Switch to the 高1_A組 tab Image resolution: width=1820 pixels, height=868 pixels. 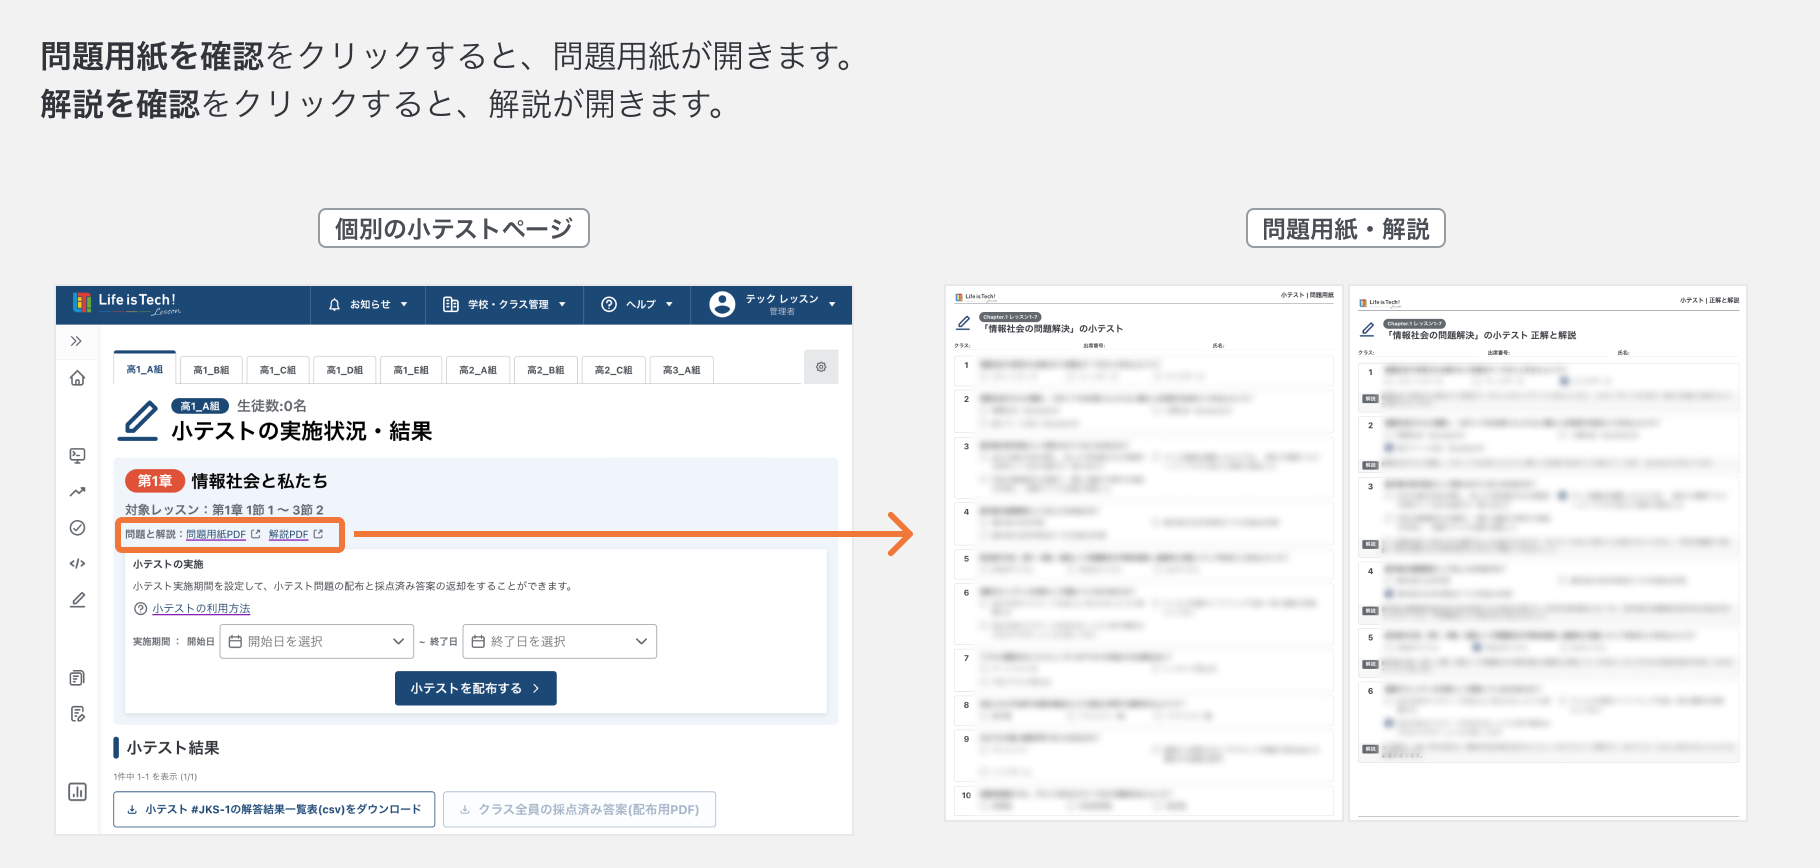click(x=145, y=369)
